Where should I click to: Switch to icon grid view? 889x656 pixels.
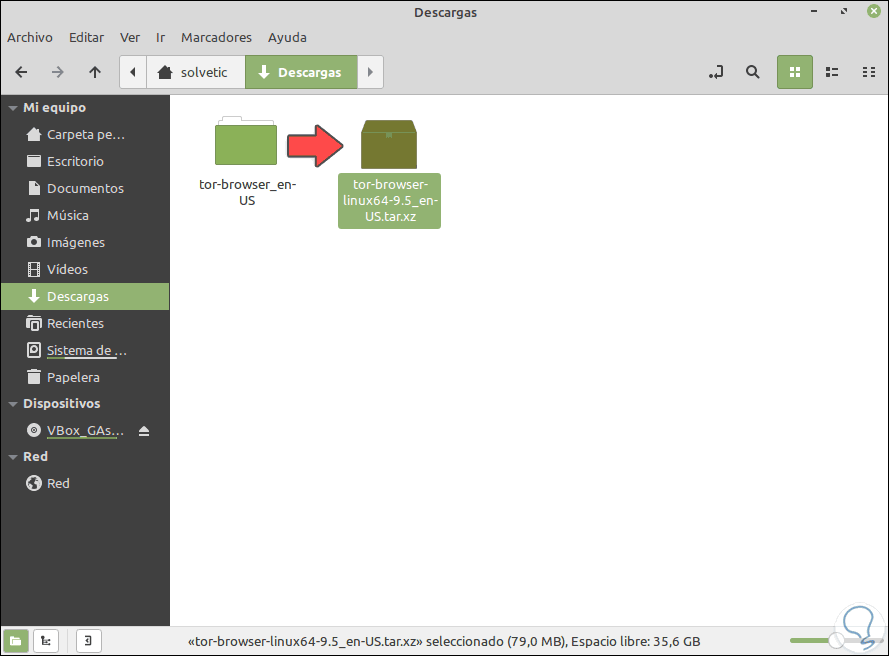point(795,72)
